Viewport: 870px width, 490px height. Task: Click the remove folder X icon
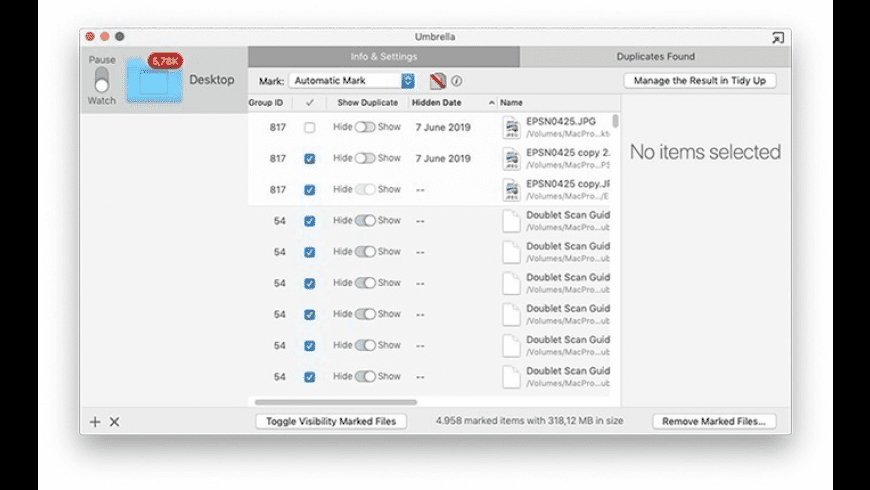[114, 422]
